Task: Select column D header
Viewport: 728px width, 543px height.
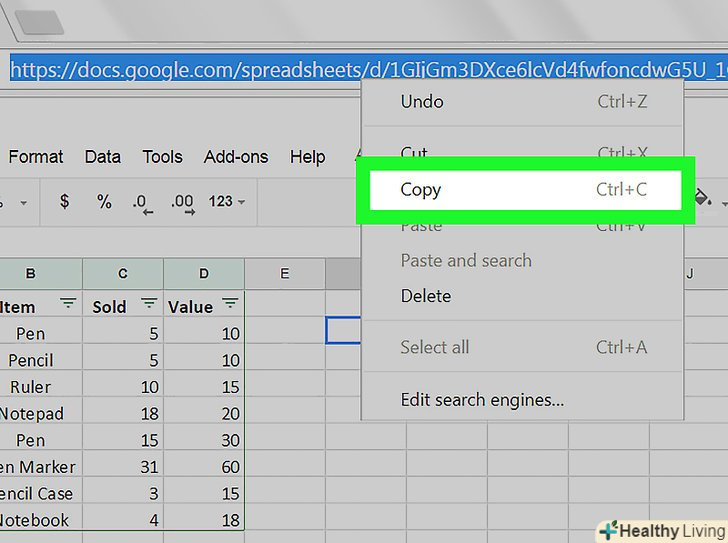Action: tap(204, 273)
